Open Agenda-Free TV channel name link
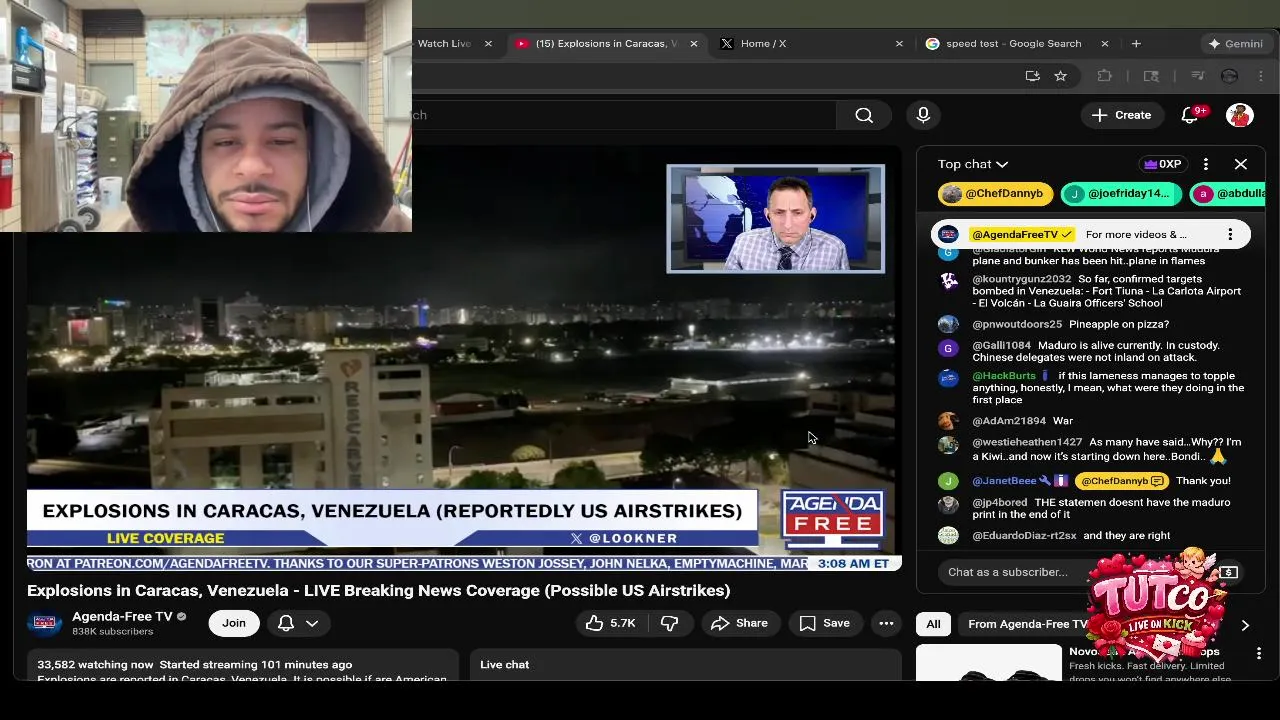The width and height of the screenshot is (1280, 720). pyautogui.click(x=122, y=616)
